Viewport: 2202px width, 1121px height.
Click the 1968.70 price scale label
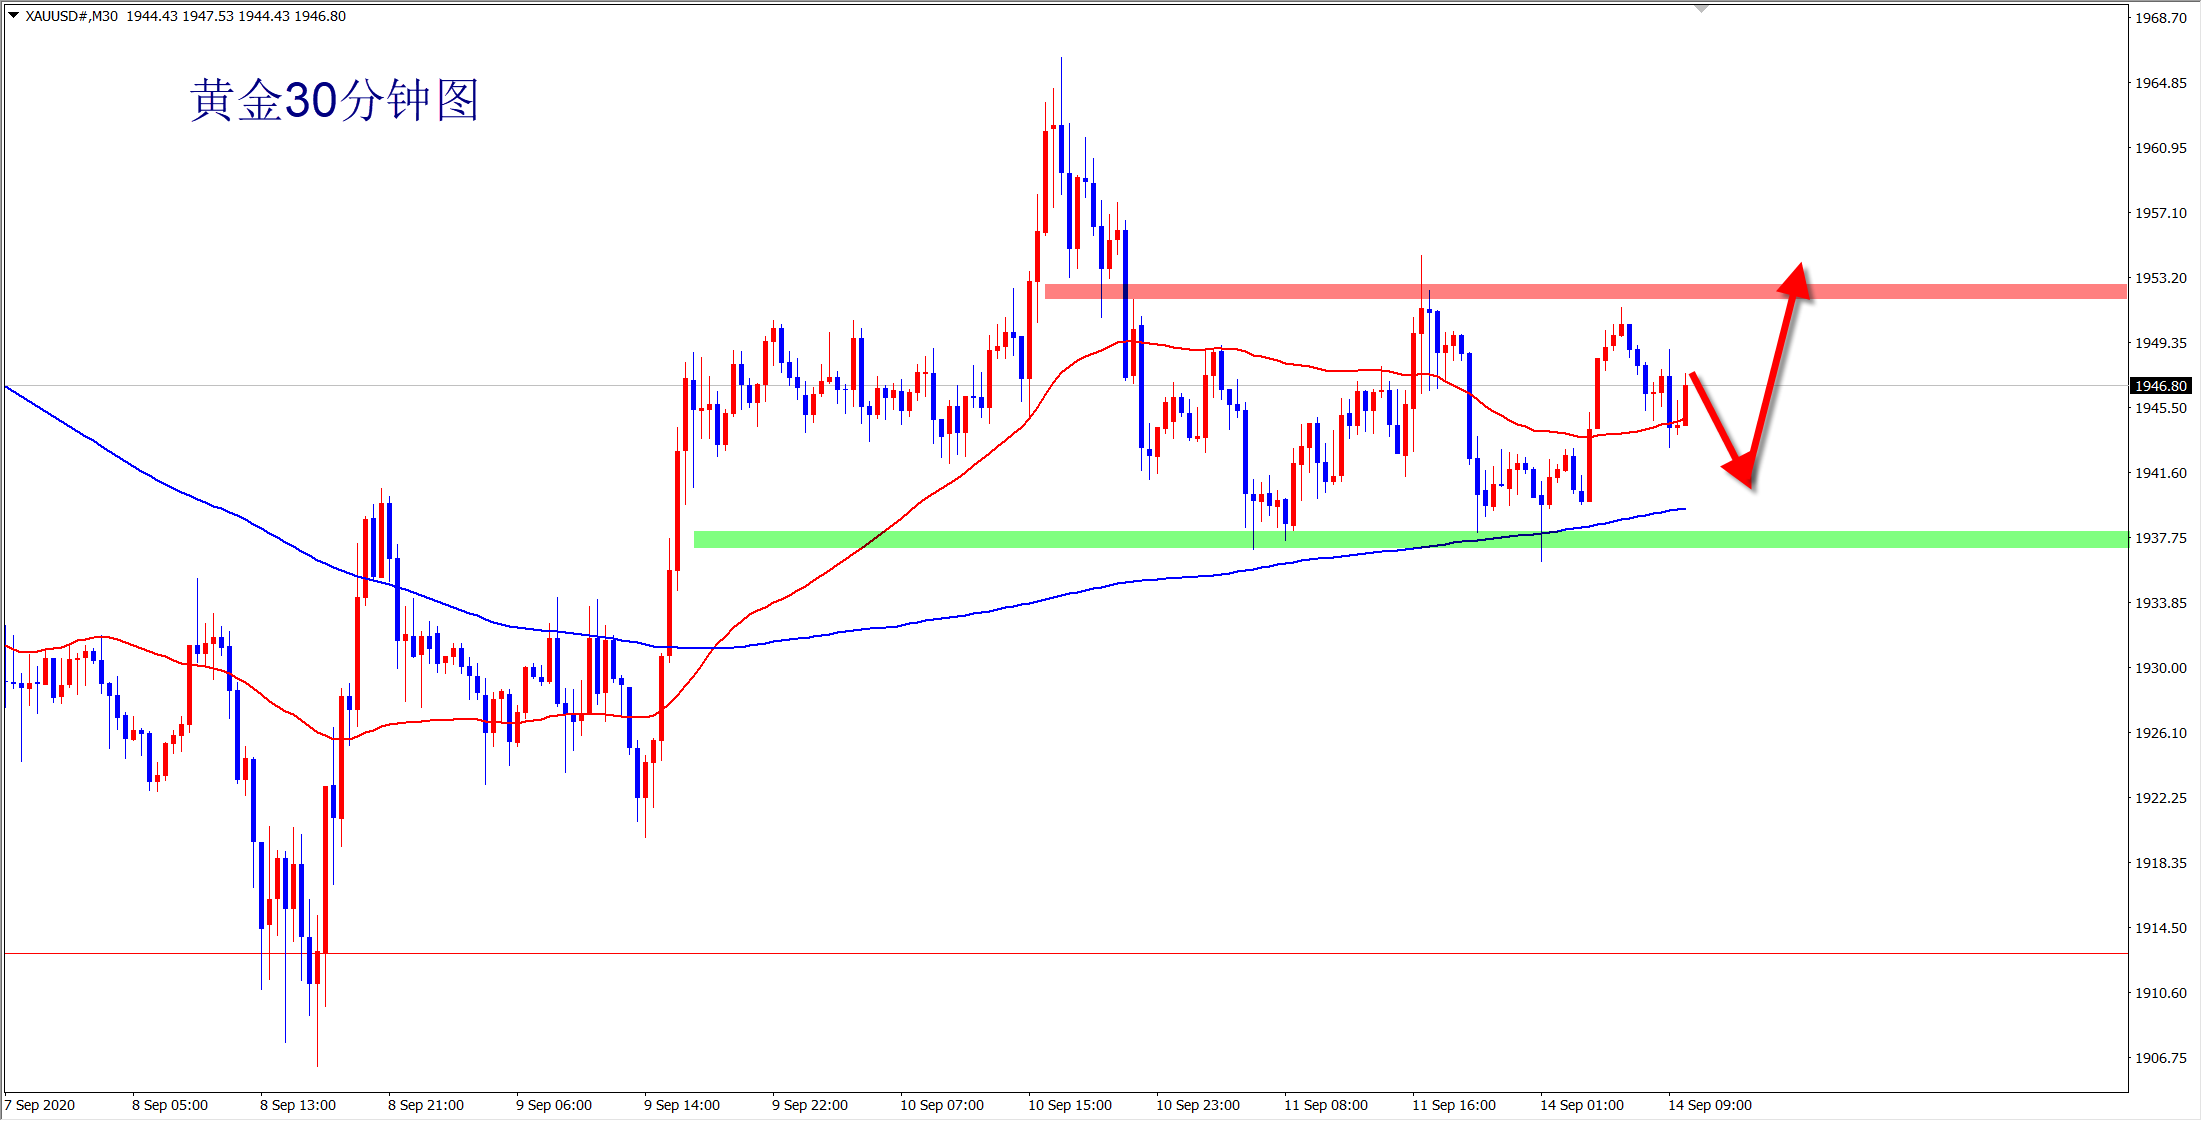point(2160,18)
